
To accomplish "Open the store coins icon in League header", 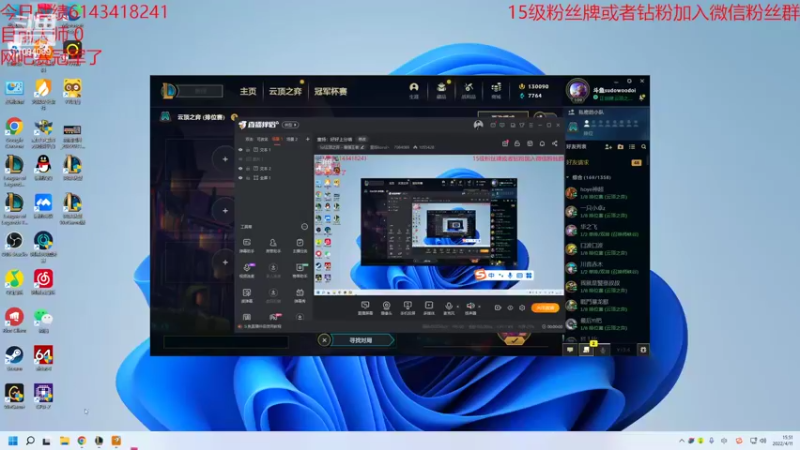I will pyautogui.click(x=496, y=90).
